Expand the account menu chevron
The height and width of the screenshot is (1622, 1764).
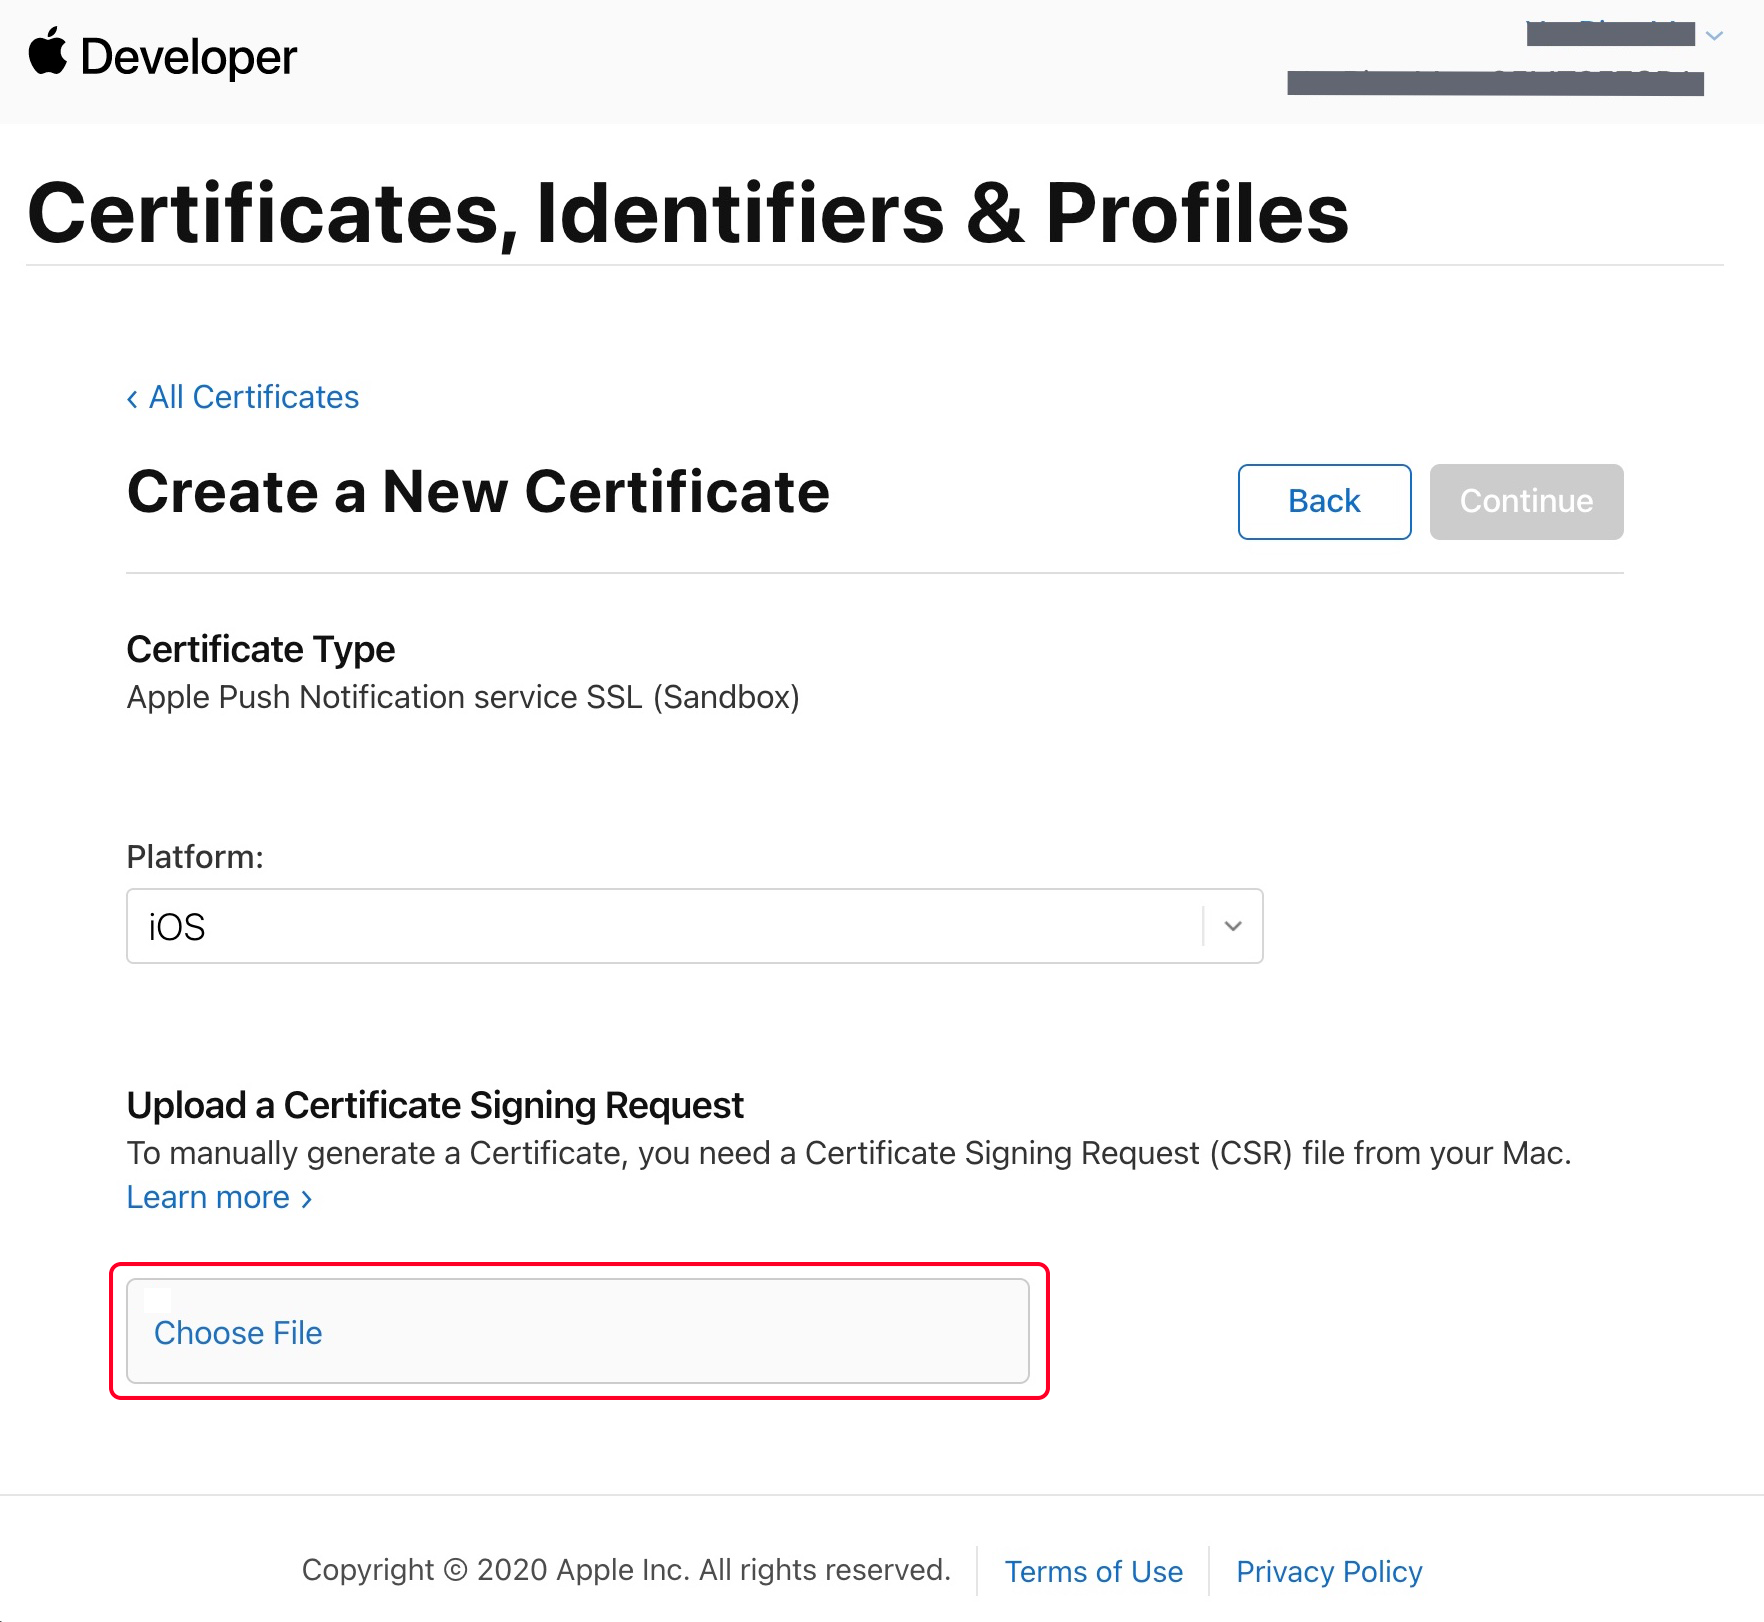1714,36
